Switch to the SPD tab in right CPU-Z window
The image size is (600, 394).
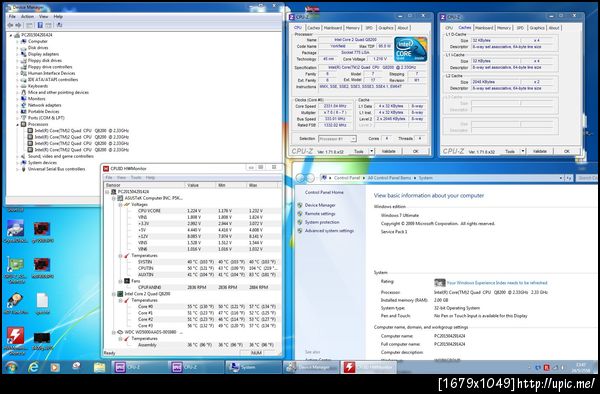(x=520, y=28)
